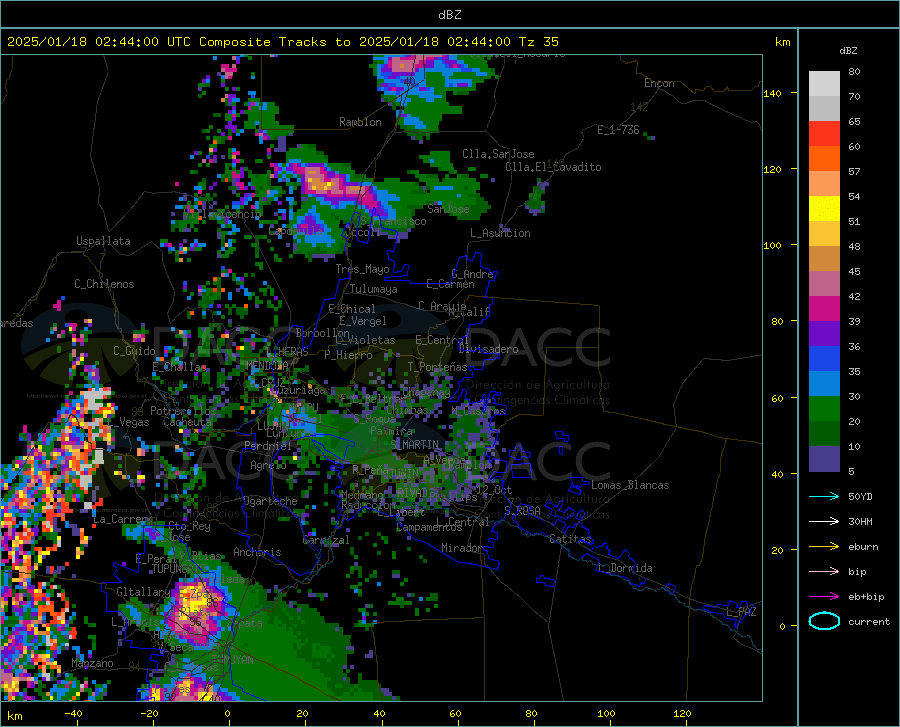Select the light gray 70-80 dBZ band
The width and height of the screenshot is (900, 727).
[824, 84]
